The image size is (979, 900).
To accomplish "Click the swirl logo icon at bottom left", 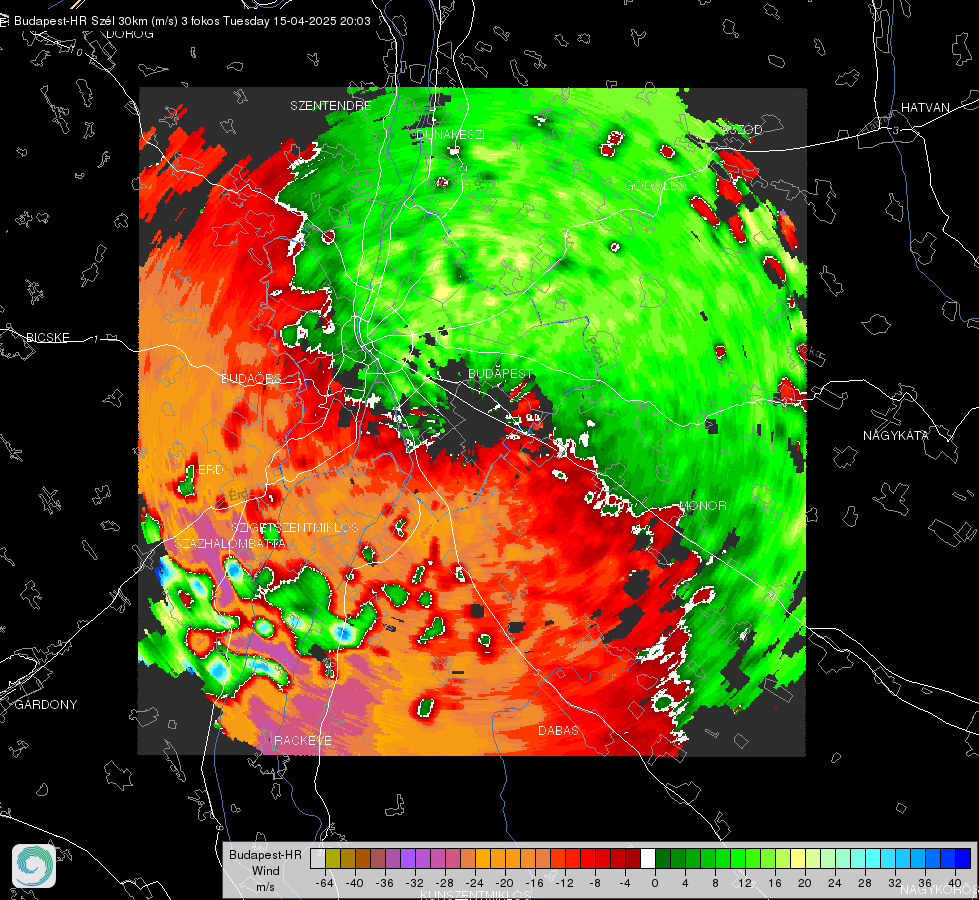I will (34, 866).
